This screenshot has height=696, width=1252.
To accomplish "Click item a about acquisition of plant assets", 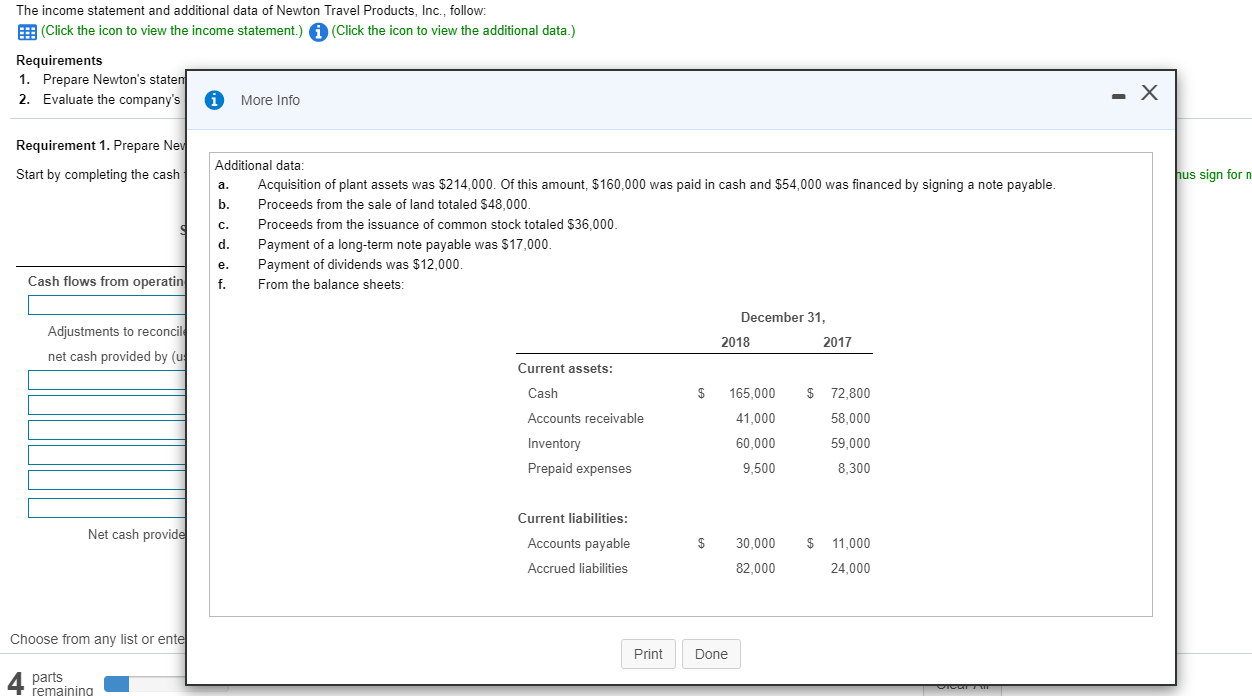I will pyautogui.click(x=656, y=185).
